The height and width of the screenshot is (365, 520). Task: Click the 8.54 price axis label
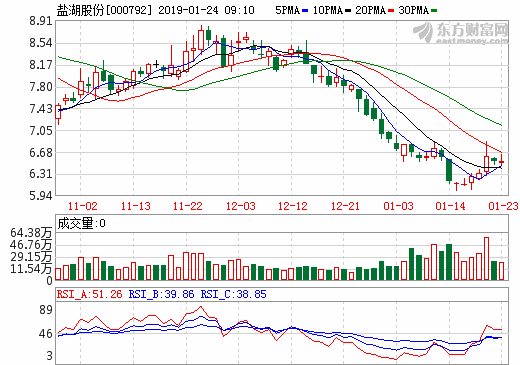41,43
